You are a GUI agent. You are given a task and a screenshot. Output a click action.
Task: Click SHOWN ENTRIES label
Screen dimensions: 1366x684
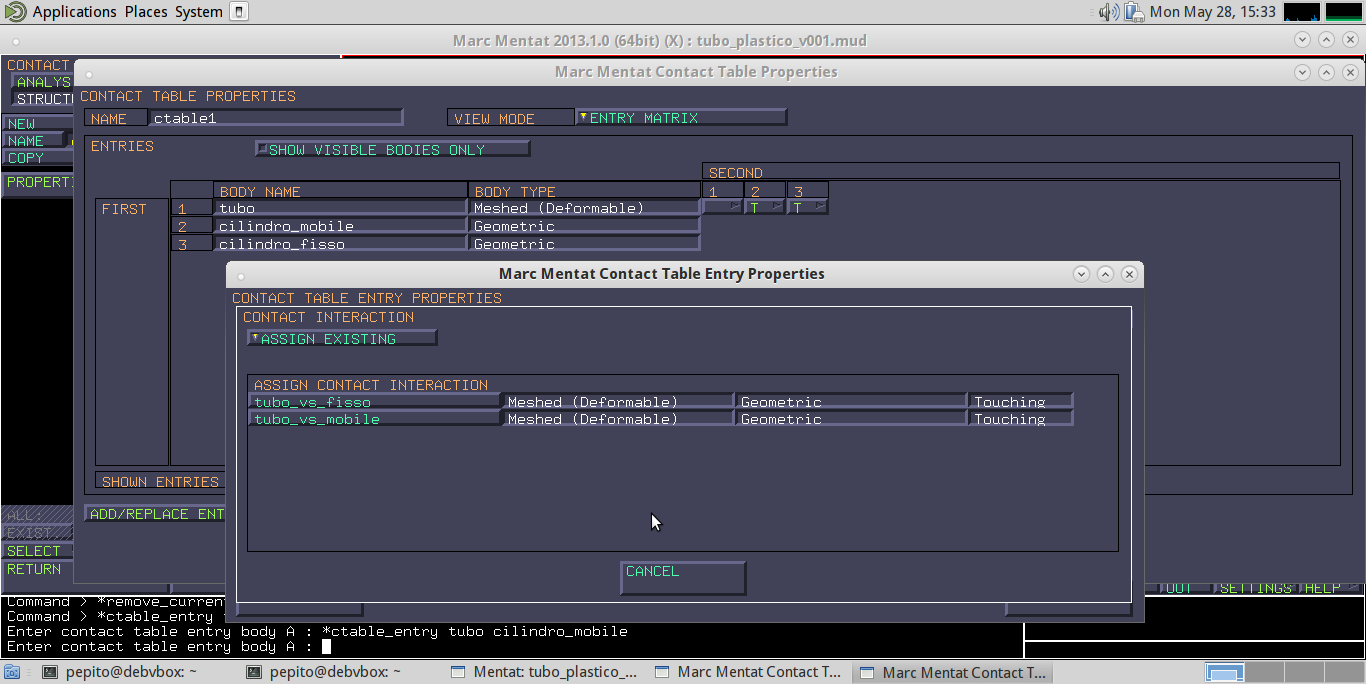160,481
